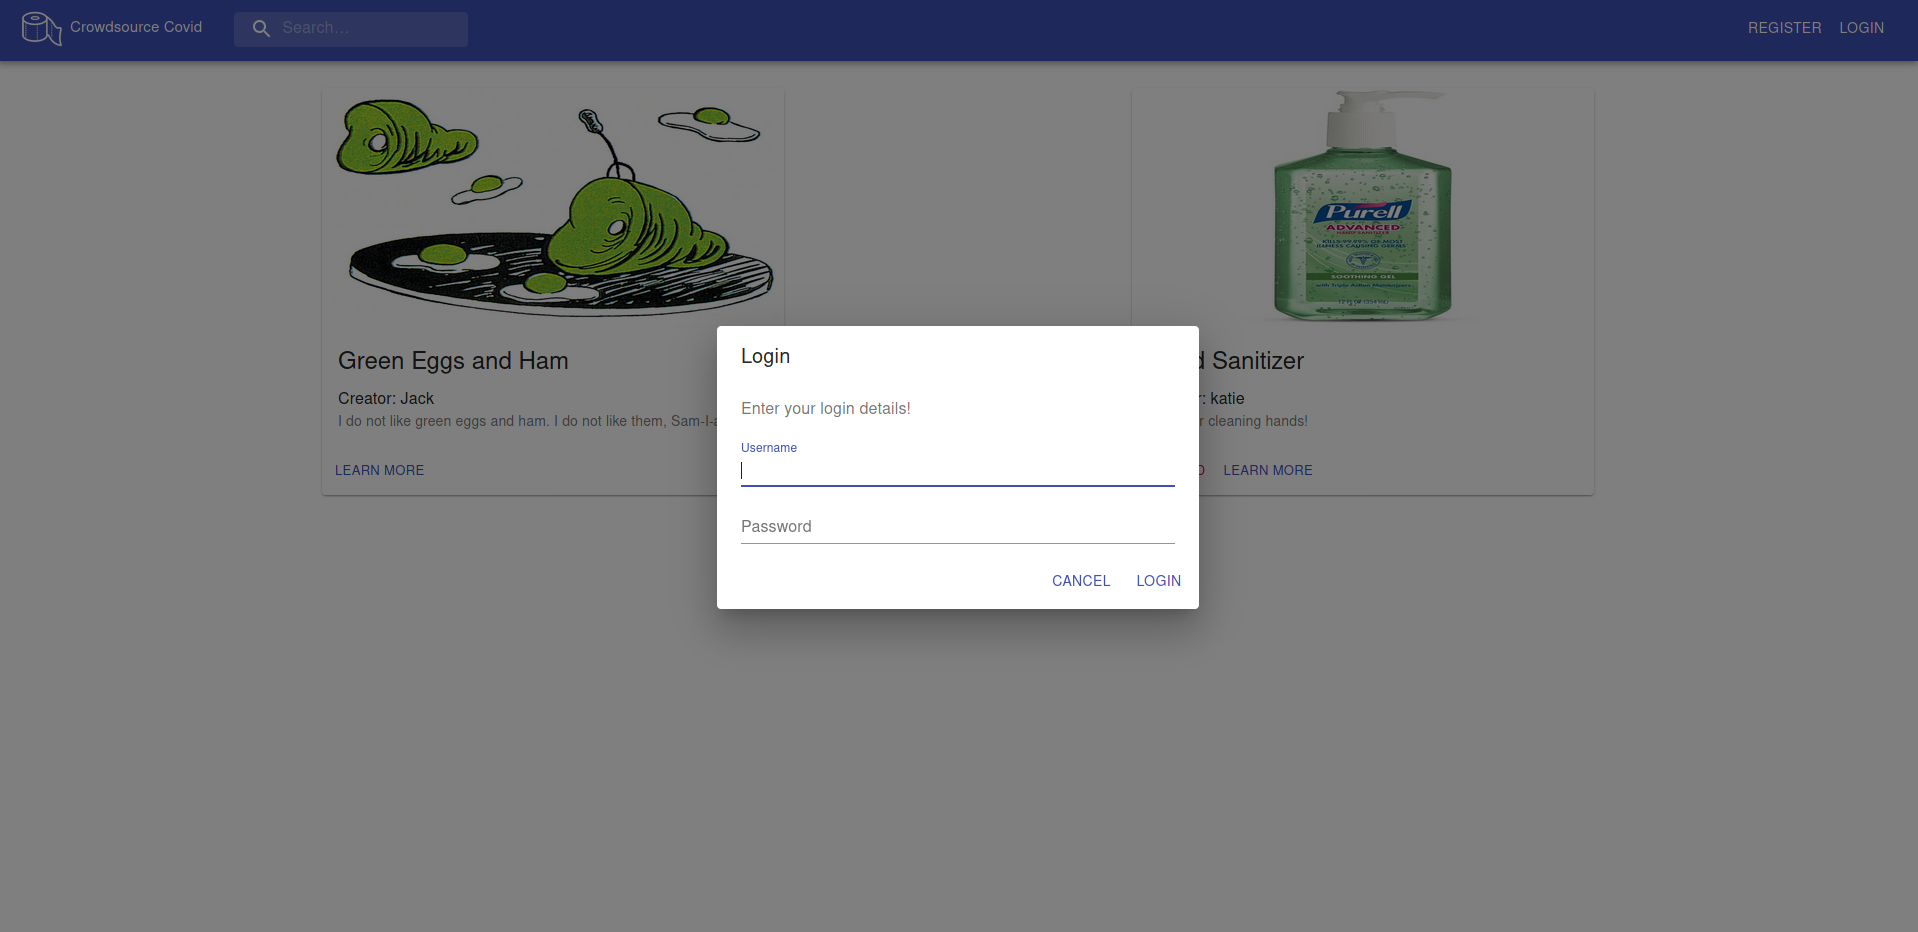
Task: Click the toilet paper roll logo icon
Action: click(x=41, y=28)
